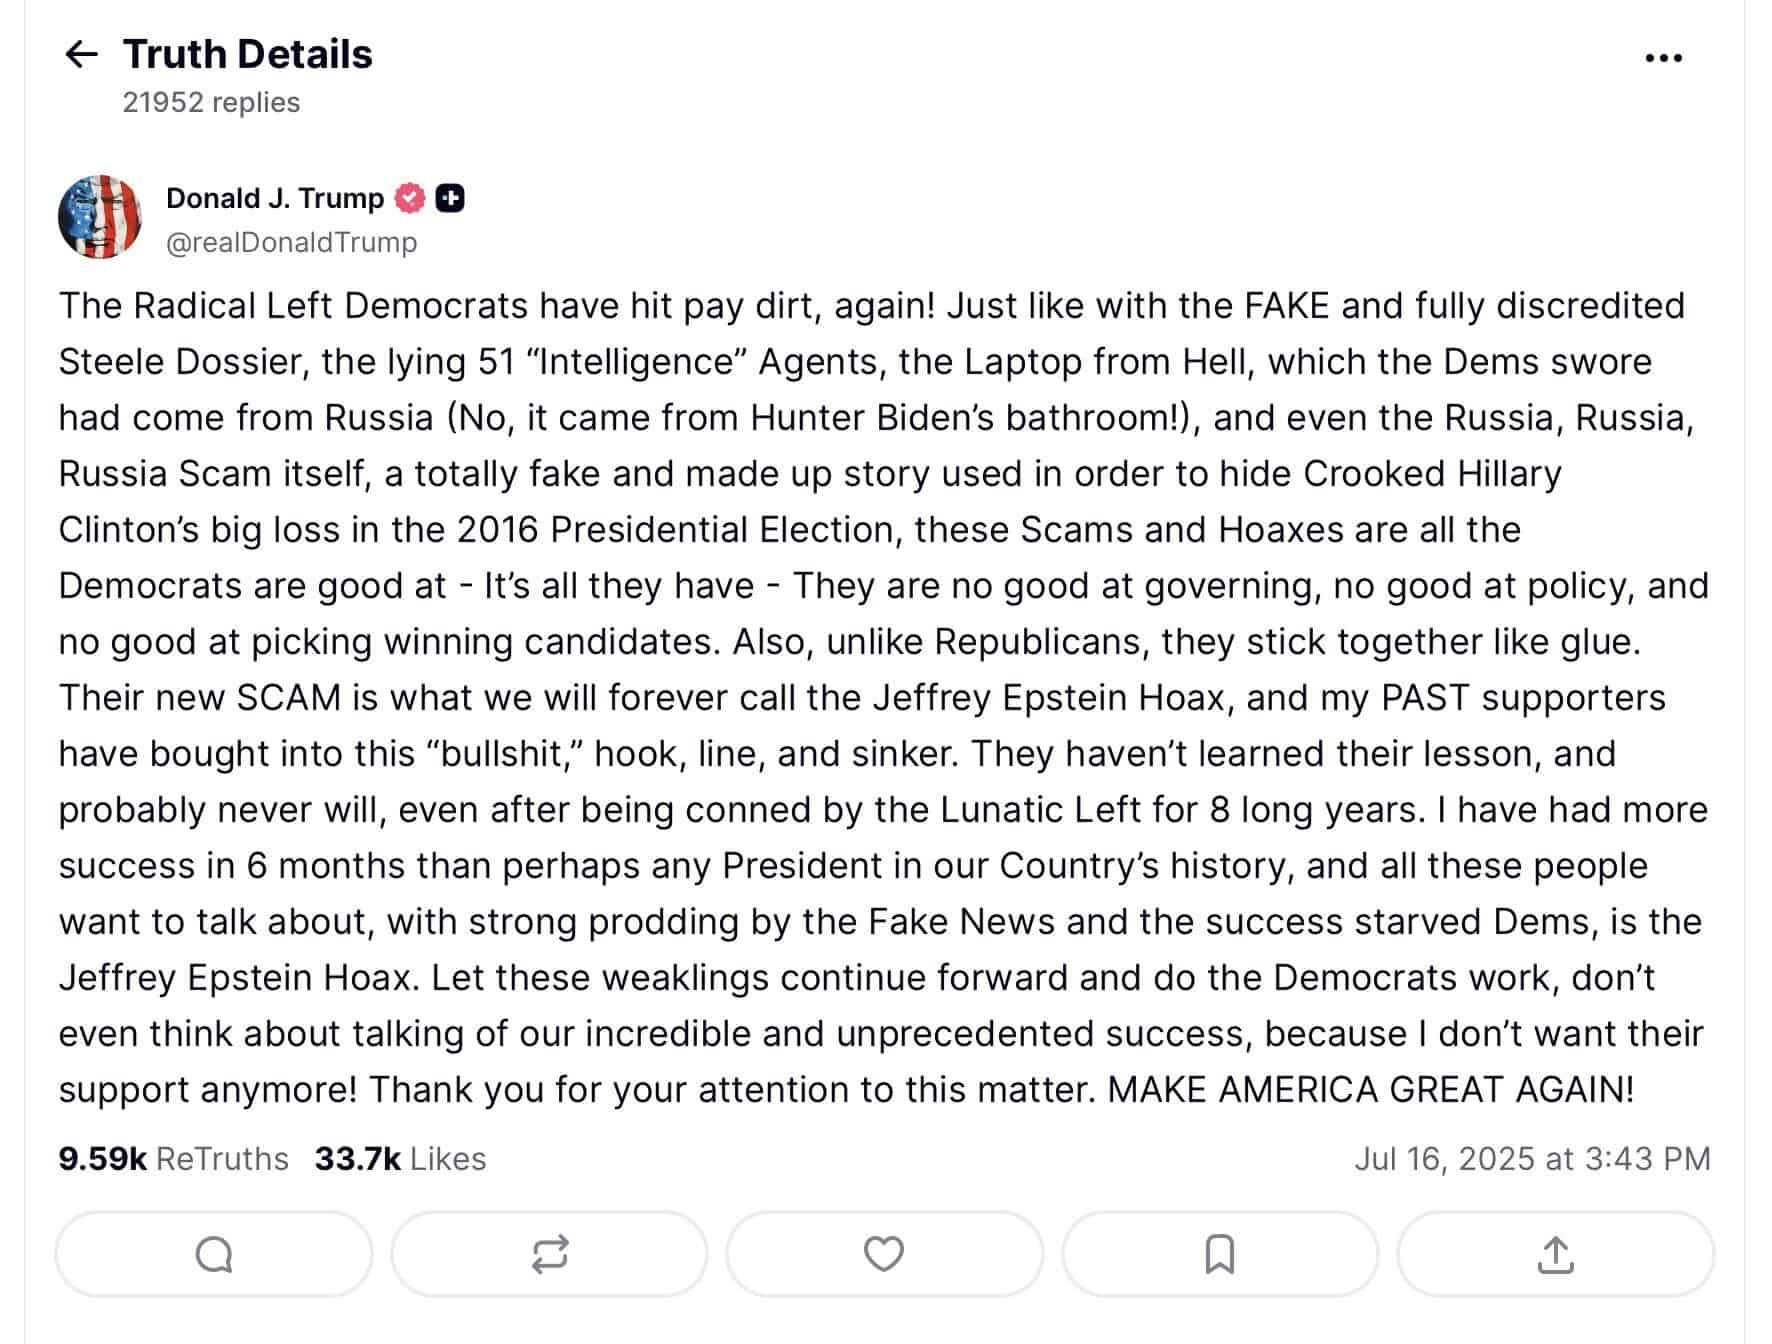Click the word ReTruths in stats
The height and width of the screenshot is (1344, 1772).
pyautogui.click(x=222, y=1158)
